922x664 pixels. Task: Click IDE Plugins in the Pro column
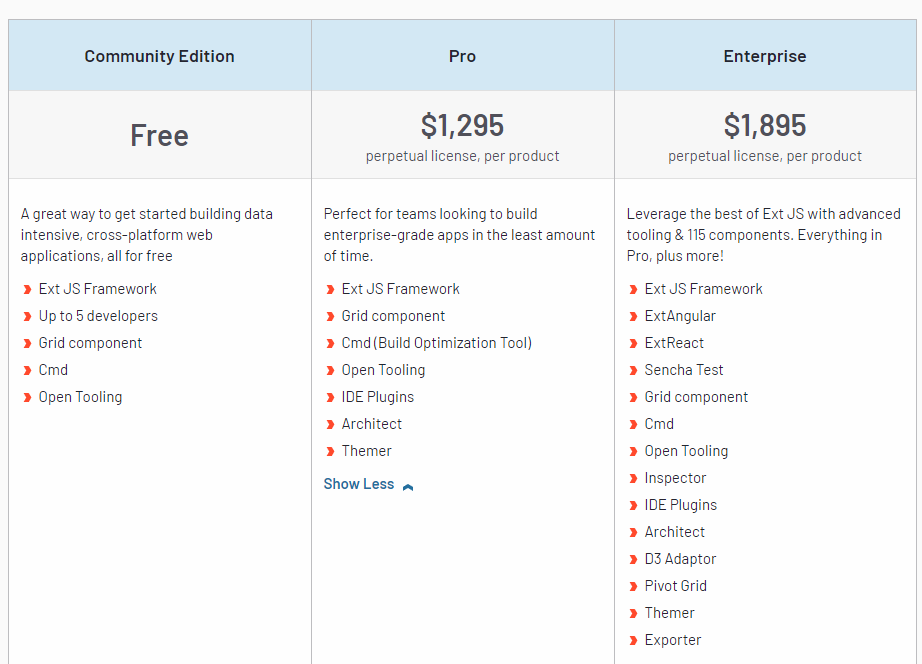click(x=377, y=397)
